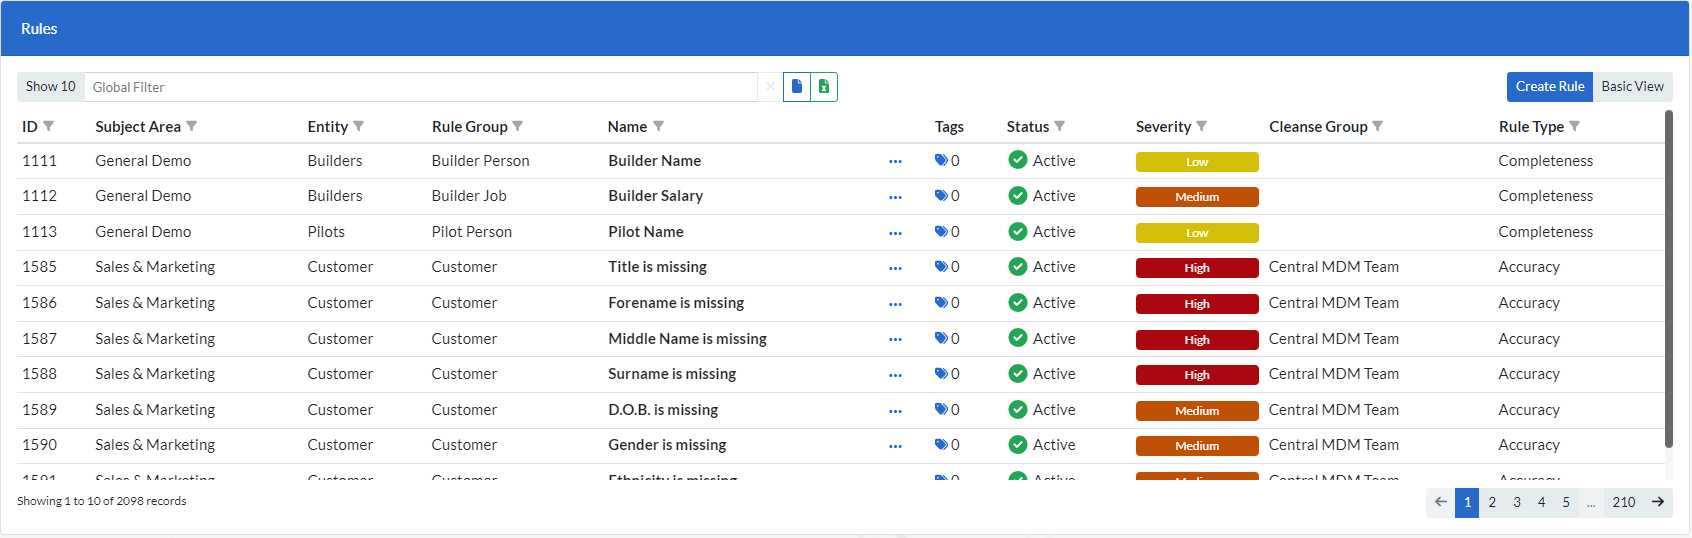Jump to page 3 of results

(x=1517, y=502)
